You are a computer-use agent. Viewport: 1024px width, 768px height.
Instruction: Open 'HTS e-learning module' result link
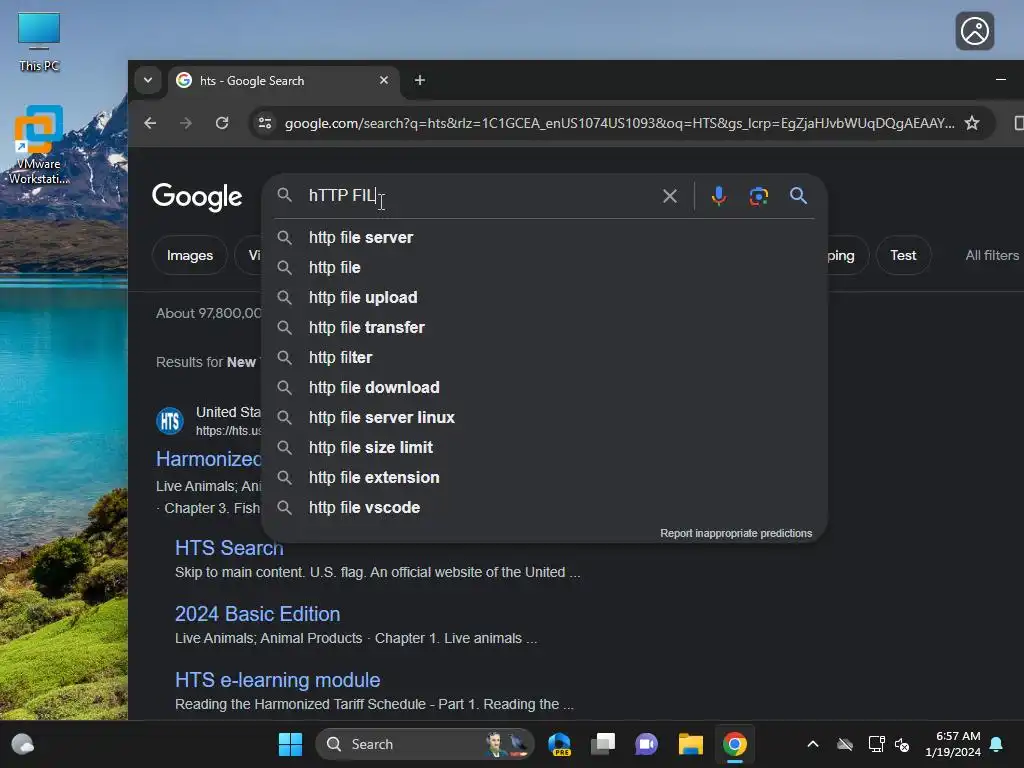click(278, 680)
